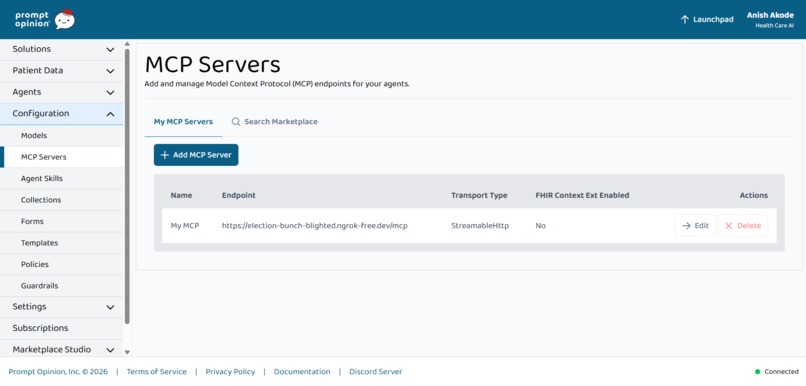Click the Endpoint column header
This screenshot has width=806, height=386.
[239, 195]
